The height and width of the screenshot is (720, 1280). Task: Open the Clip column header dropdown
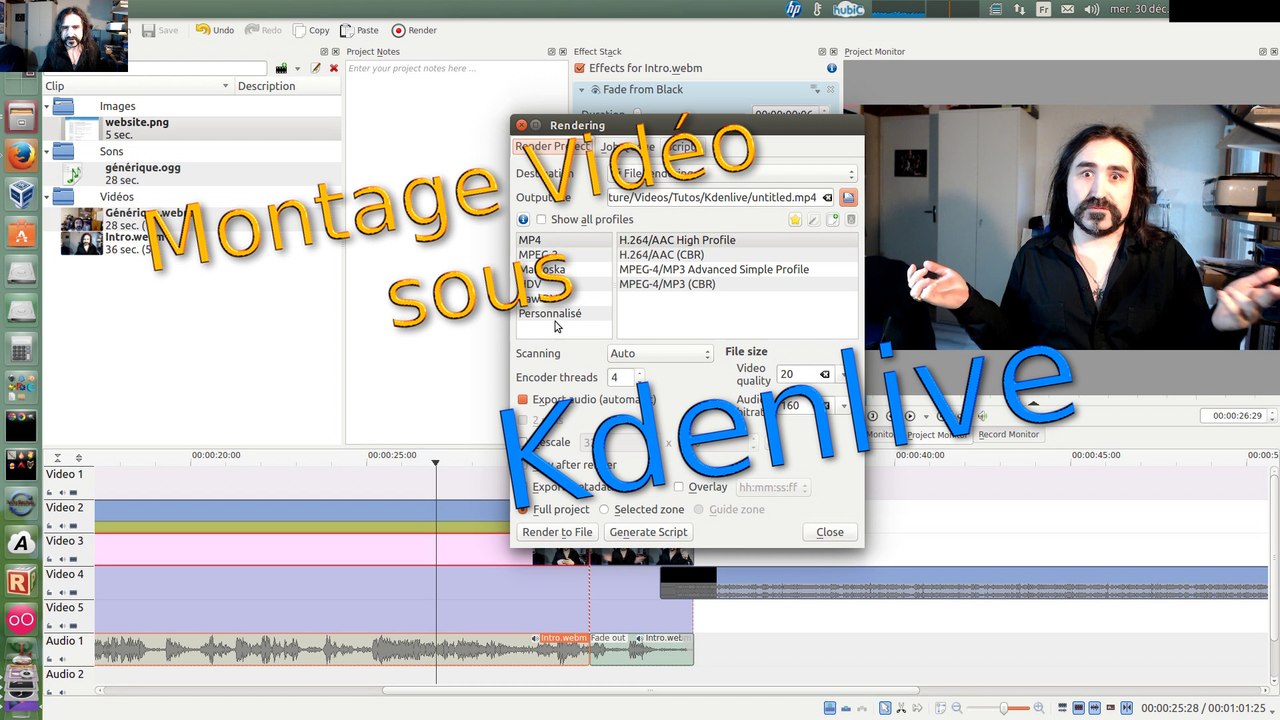pos(225,86)
